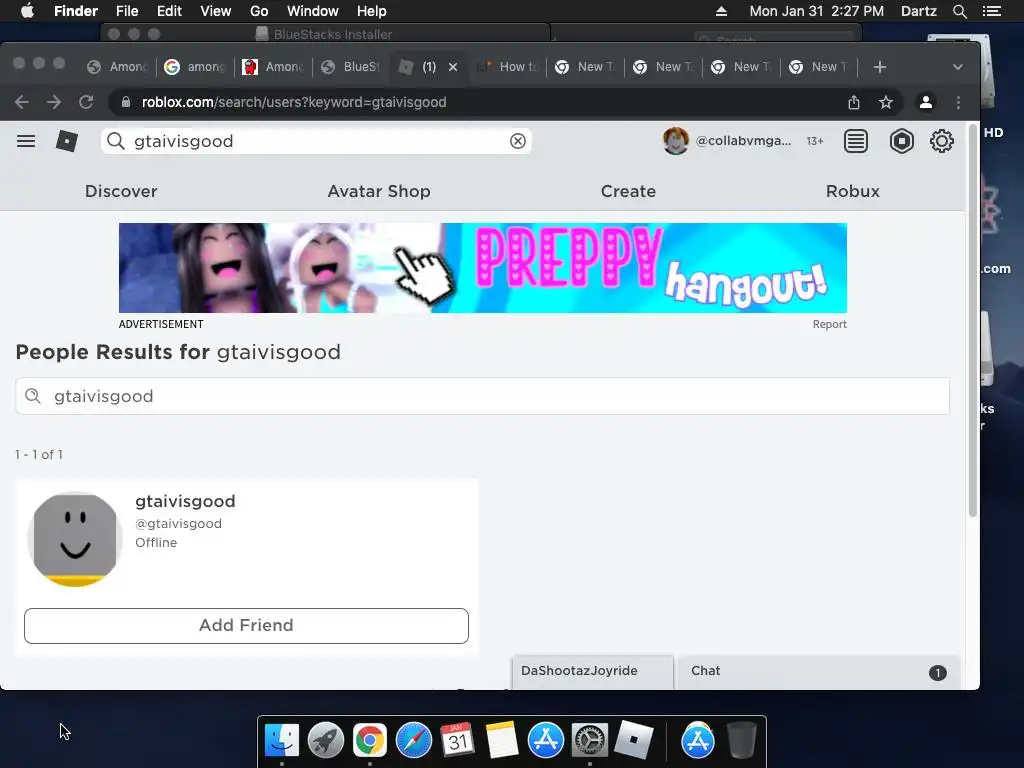Image resolution: width=1024 pixels, height=768 pixels.
Task: Open a new Chrome tab
Action: coord(880,67)
